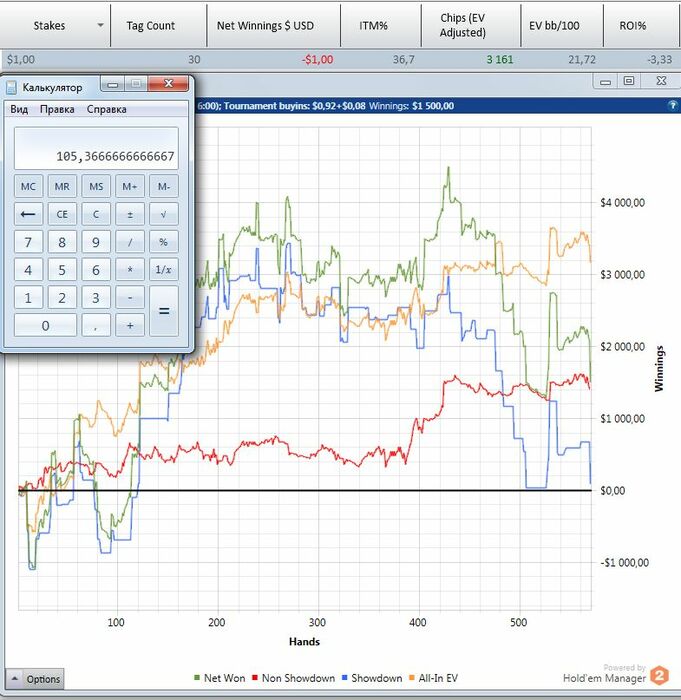Click the 36,7 ITM value
Viewport: 681px width, 700px height.
coord(403,59)
